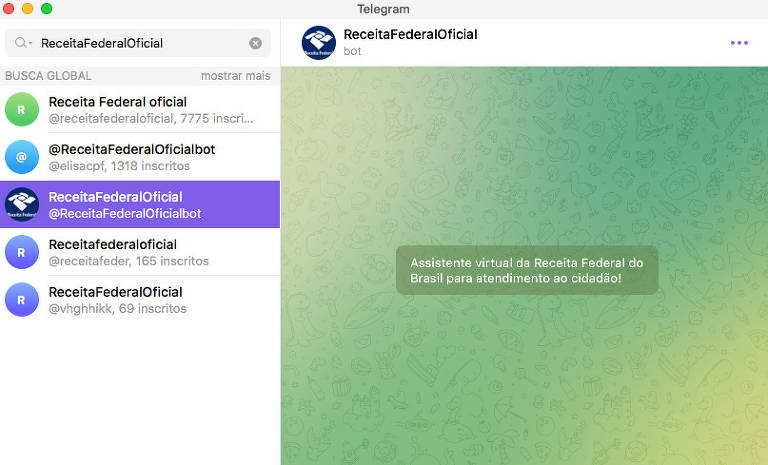Select the @receitafederaloficial 7775 inscritos subtitle
Image resolution: width=768 pixels, height=465 pixels.
151,119
